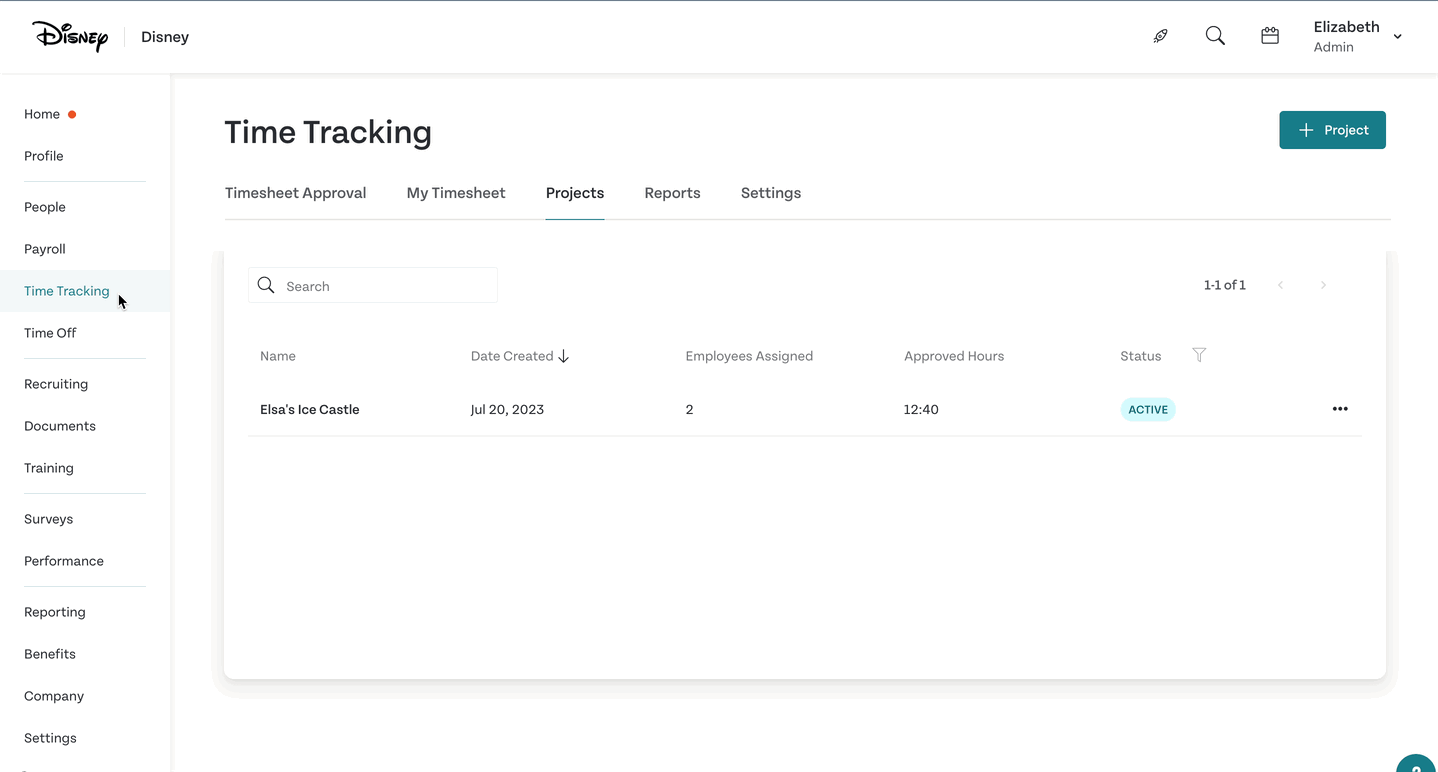This screenshot has height=772, width=1438.
Task: Open Settings at the sidebar bottom
Action: coord(50,738)
